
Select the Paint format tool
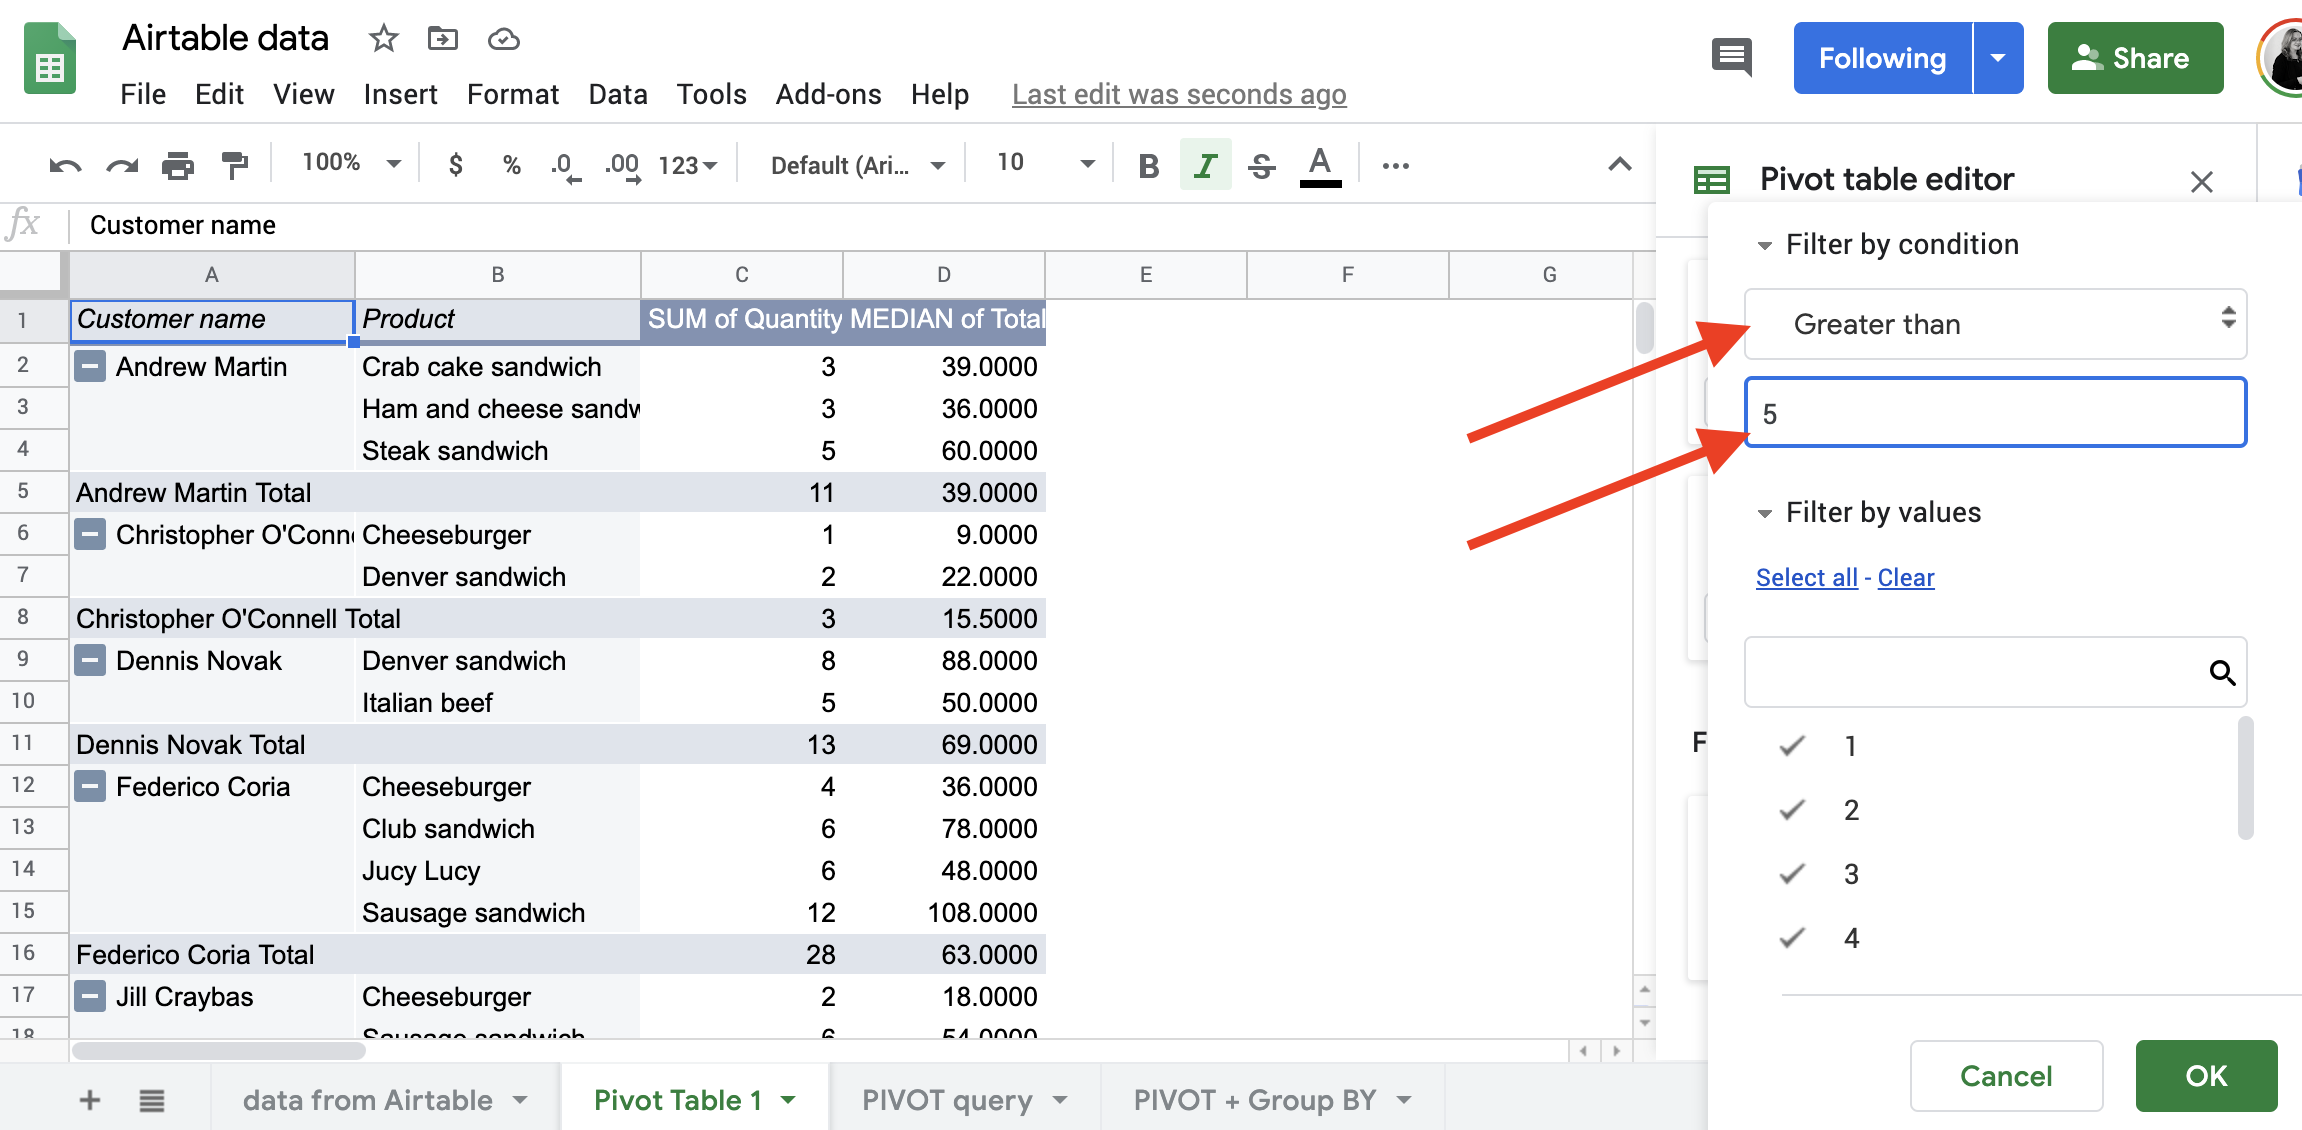point(234,165)
